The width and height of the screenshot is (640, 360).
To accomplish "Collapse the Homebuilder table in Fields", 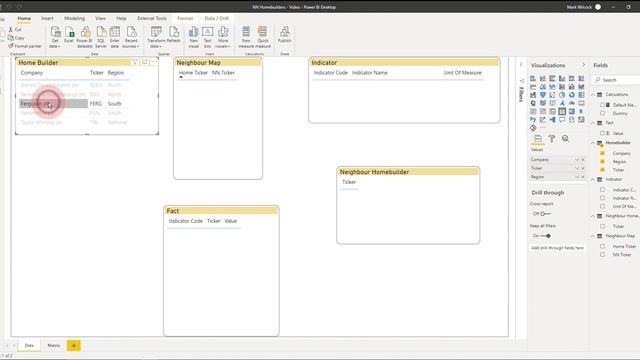I will pyautogui.click(x=593, y=142).
